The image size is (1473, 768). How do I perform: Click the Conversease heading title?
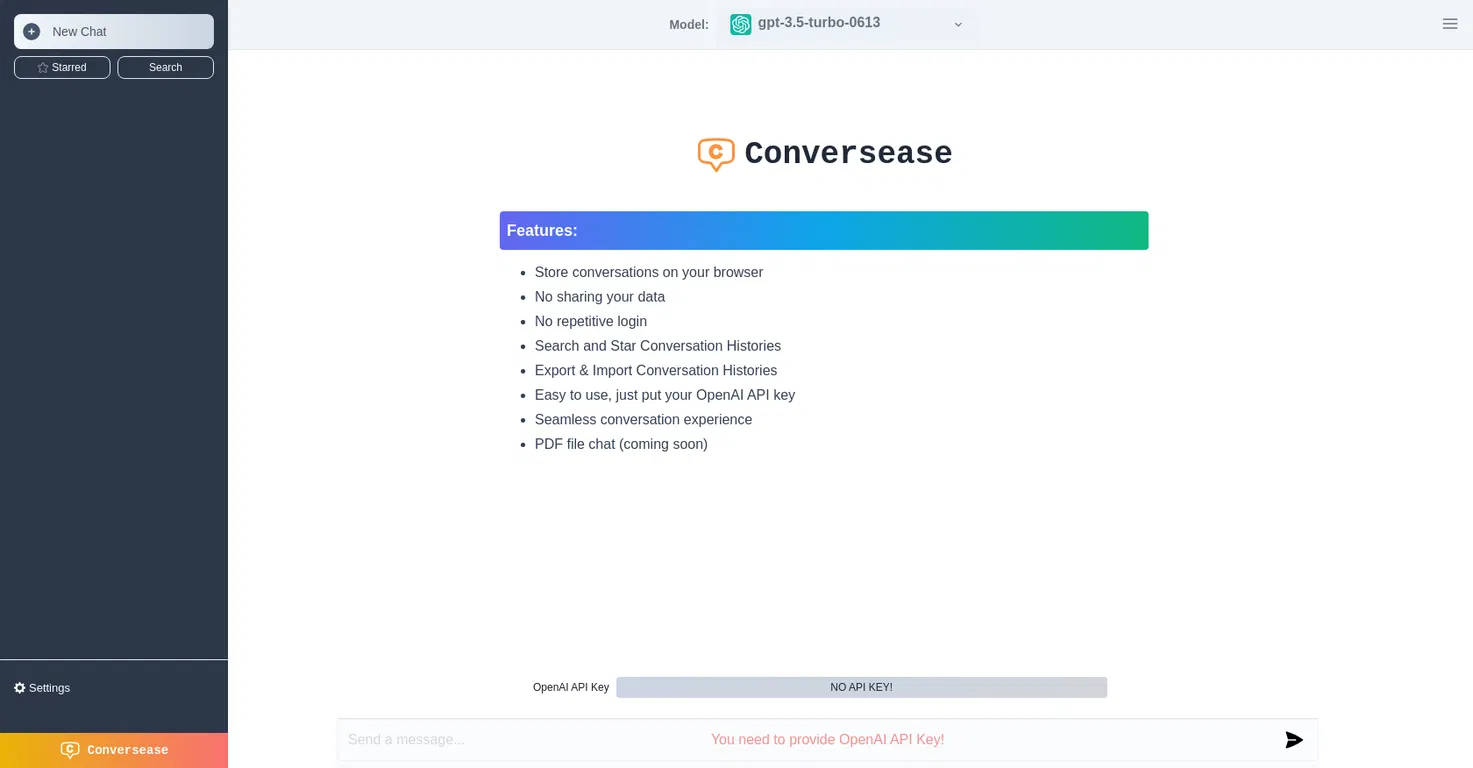tap(848, 154)
